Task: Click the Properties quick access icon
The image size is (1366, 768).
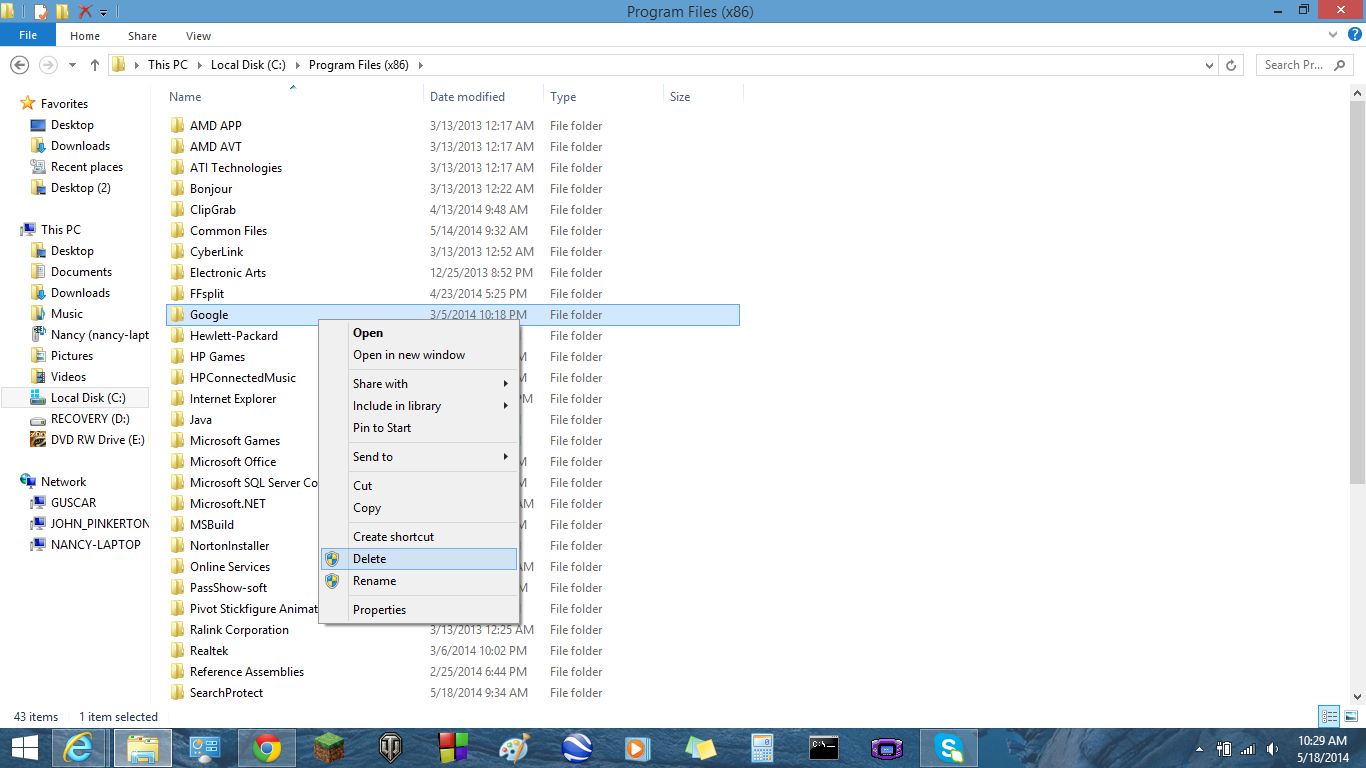Action: click(40, 12)
